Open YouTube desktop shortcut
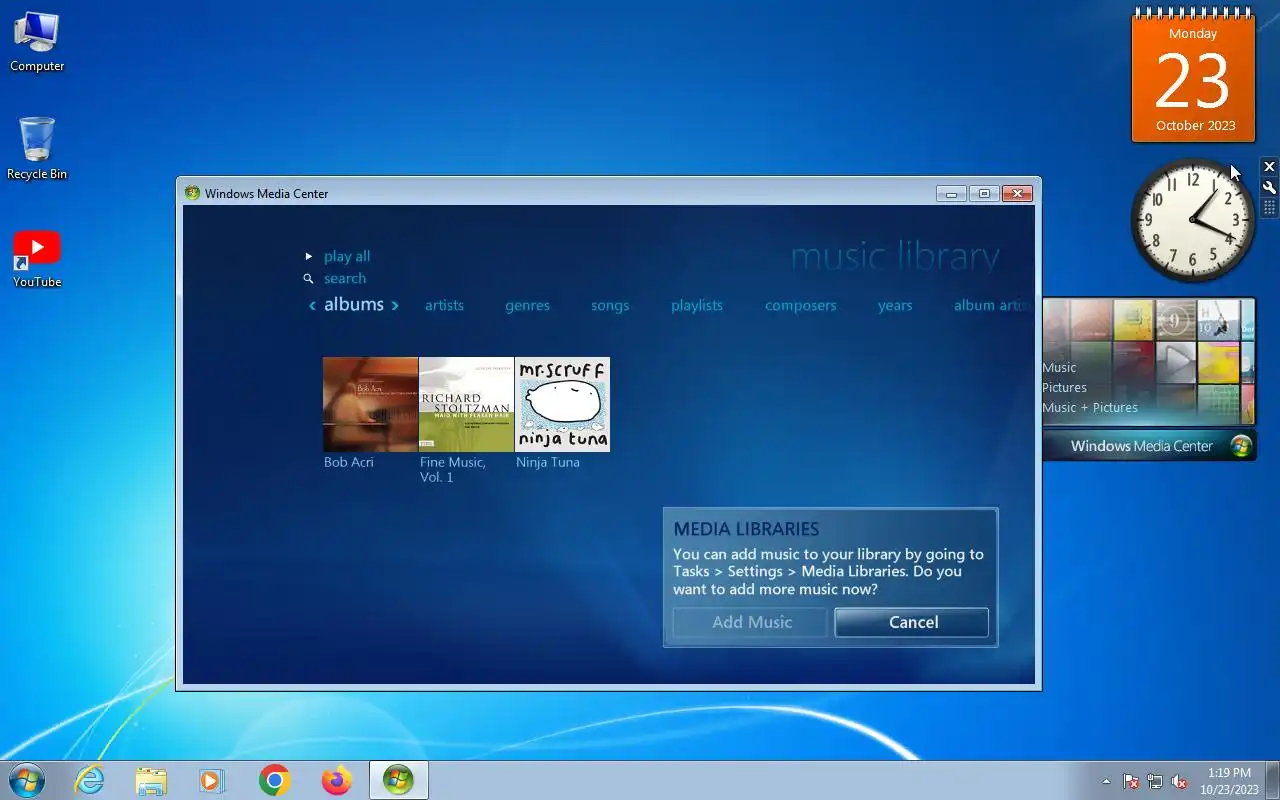This screenshot has width=1280, height=800. pos(37,259)
